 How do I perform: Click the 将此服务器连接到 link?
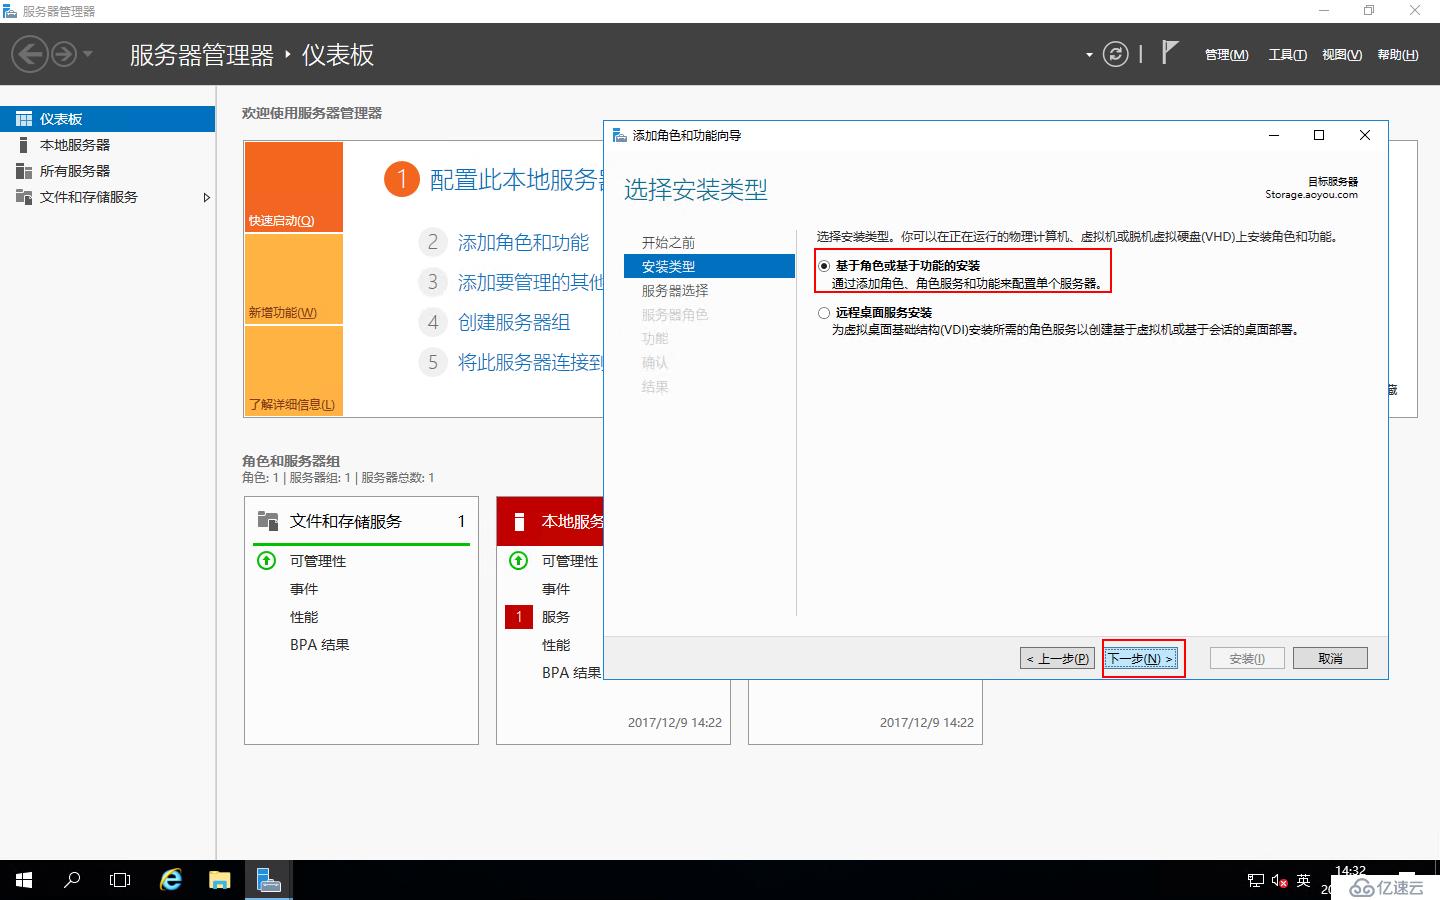pos(530,362)
